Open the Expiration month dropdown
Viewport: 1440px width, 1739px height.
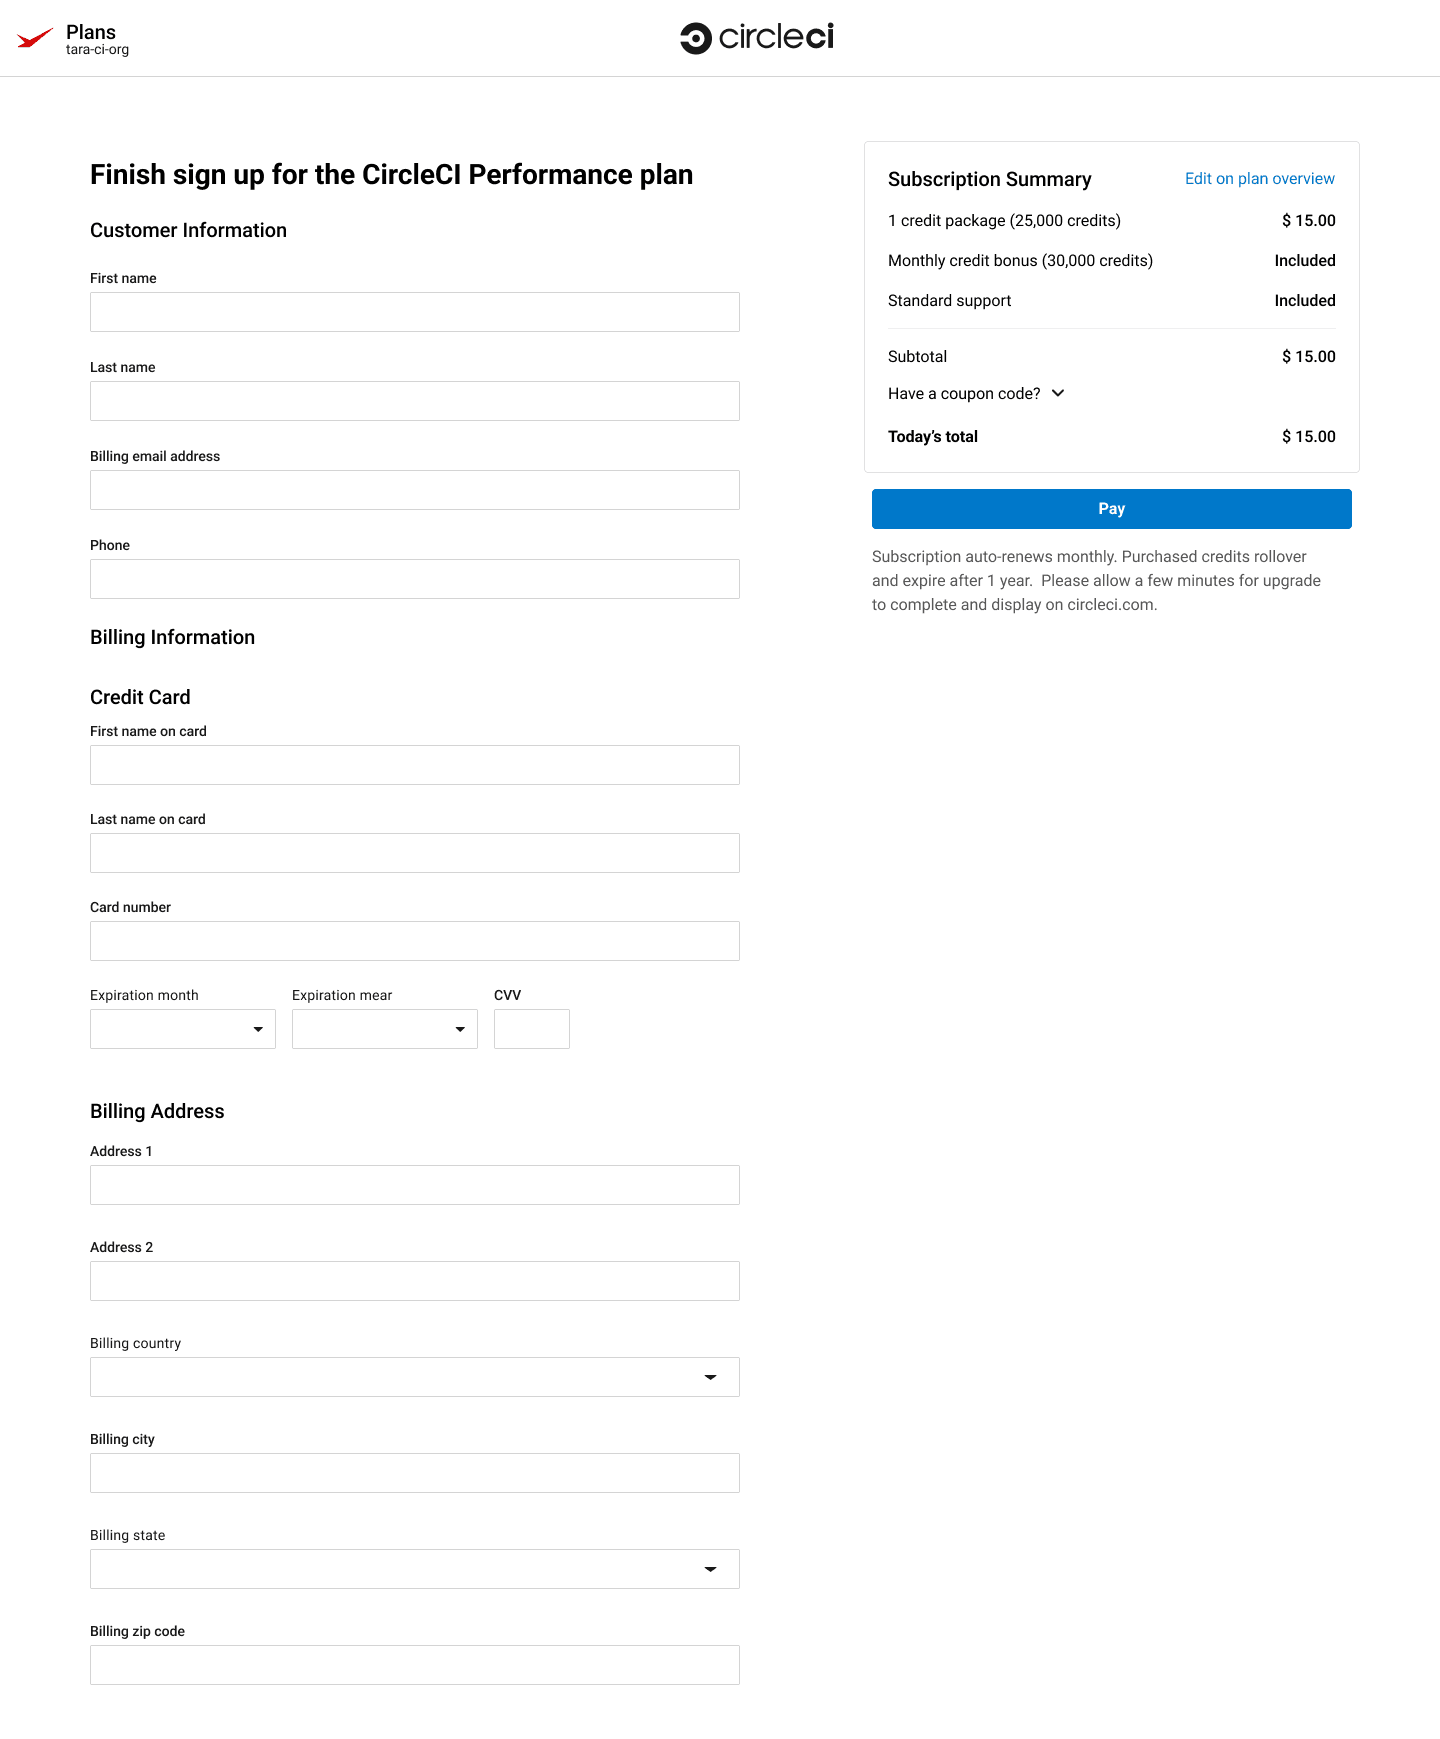(183, 1029)
